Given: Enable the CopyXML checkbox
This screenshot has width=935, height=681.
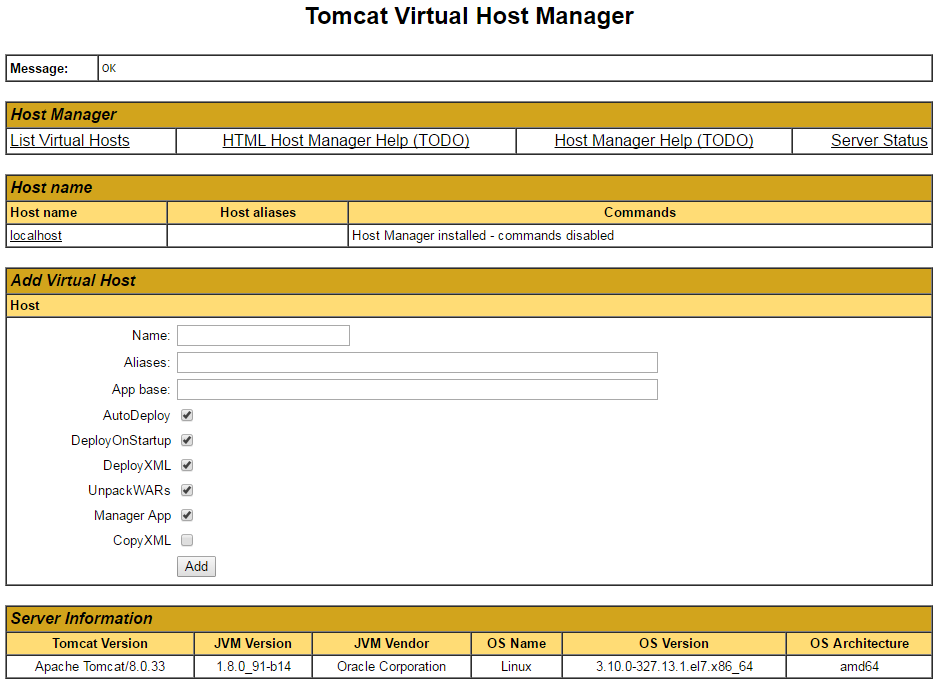Looking at the screenshot, I should pyautogui.click(x=187, y=540).
